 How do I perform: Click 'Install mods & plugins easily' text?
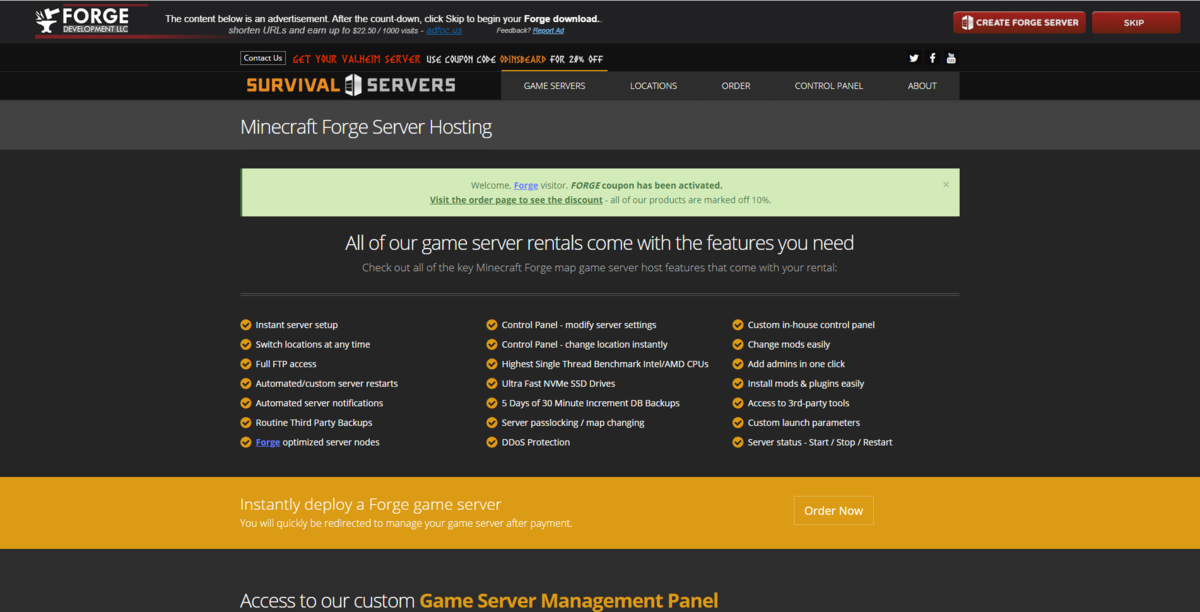(806, 384)
